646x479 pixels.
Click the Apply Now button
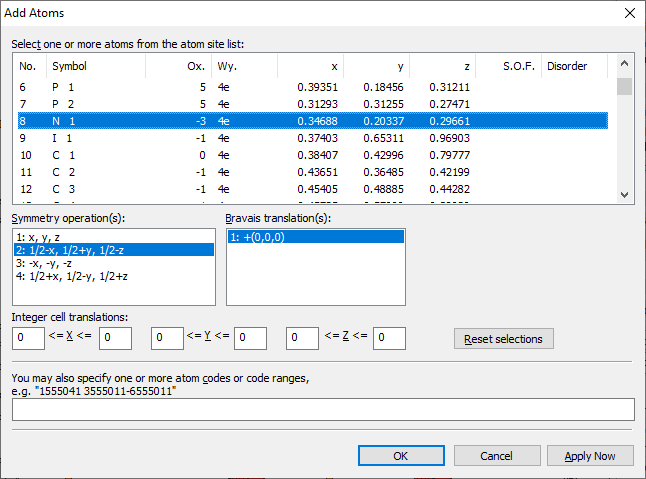590,456
